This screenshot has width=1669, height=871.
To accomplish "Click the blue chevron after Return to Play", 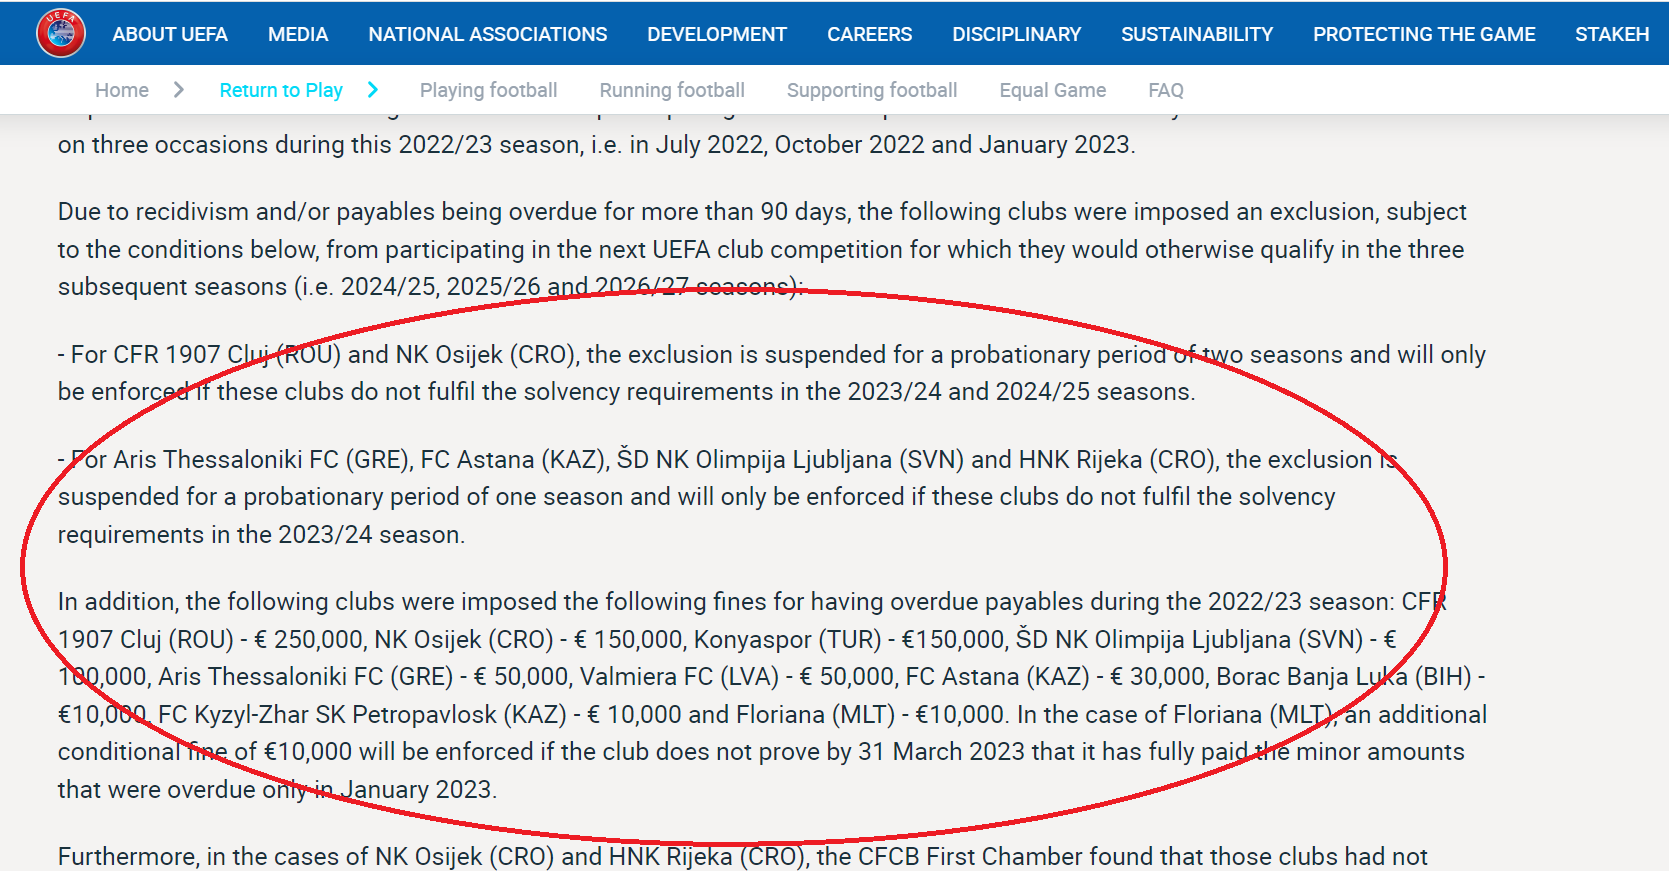I will pos(373,90).
